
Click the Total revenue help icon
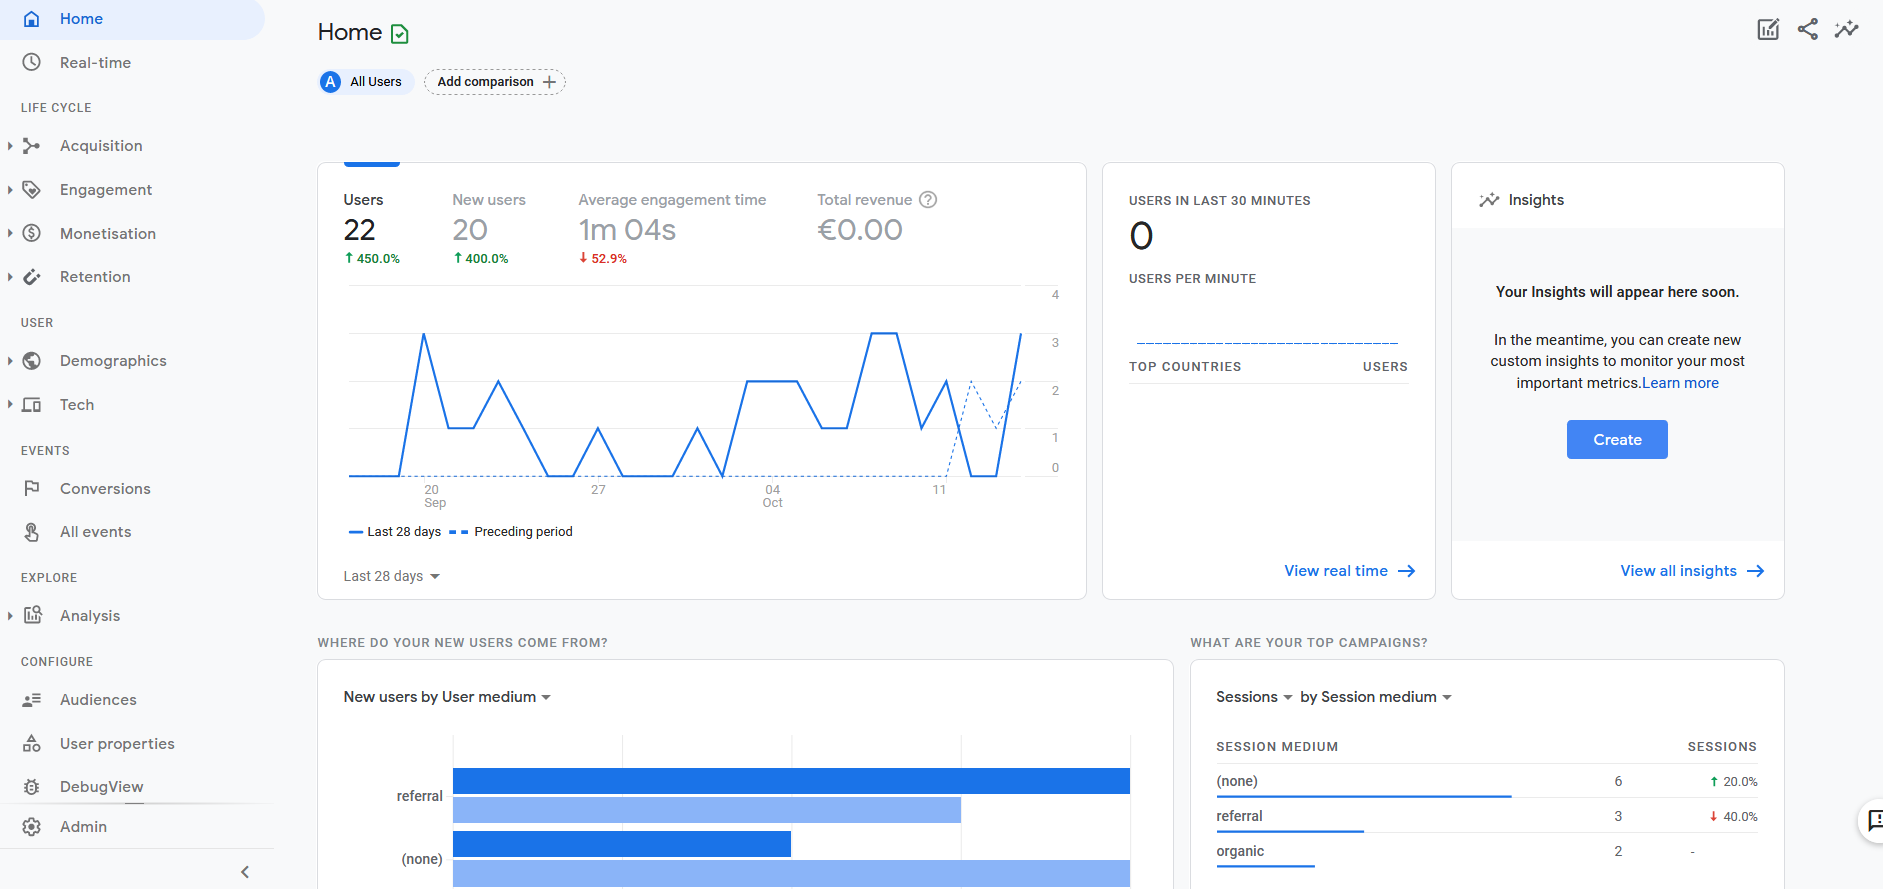click(928, 200)
